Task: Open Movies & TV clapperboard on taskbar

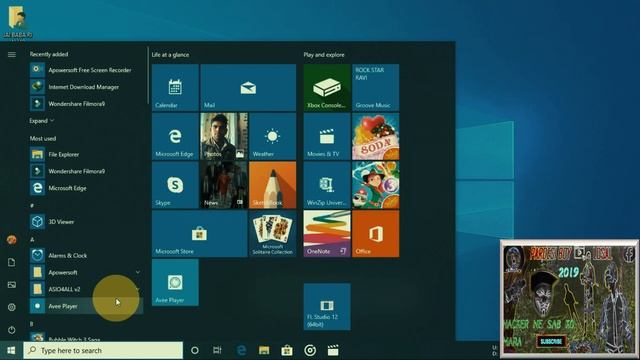Action: coord(333,350)
